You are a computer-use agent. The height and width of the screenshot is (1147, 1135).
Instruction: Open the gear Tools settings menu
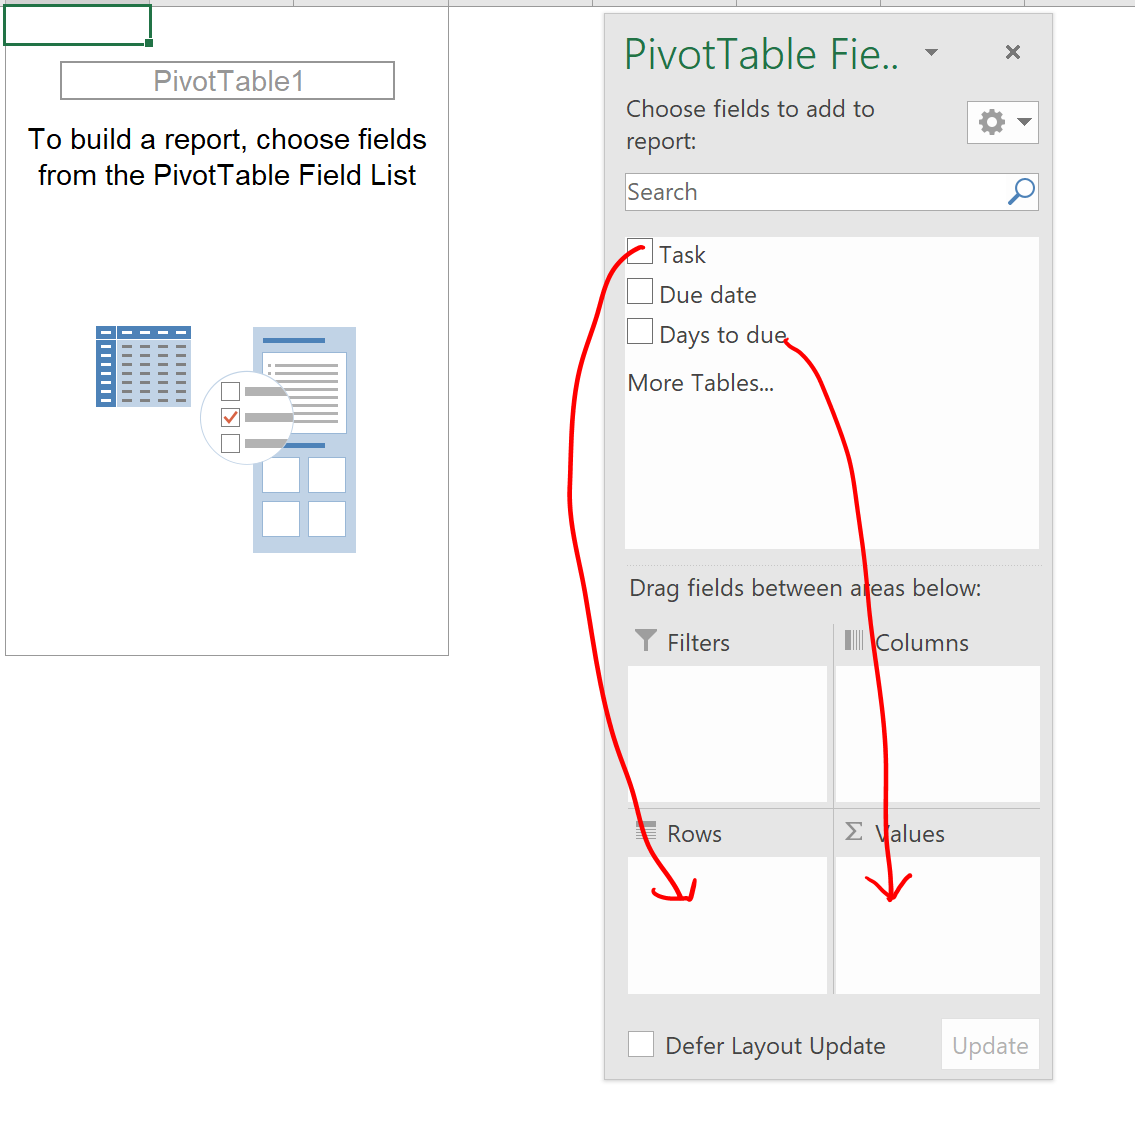tap(991, 122)
